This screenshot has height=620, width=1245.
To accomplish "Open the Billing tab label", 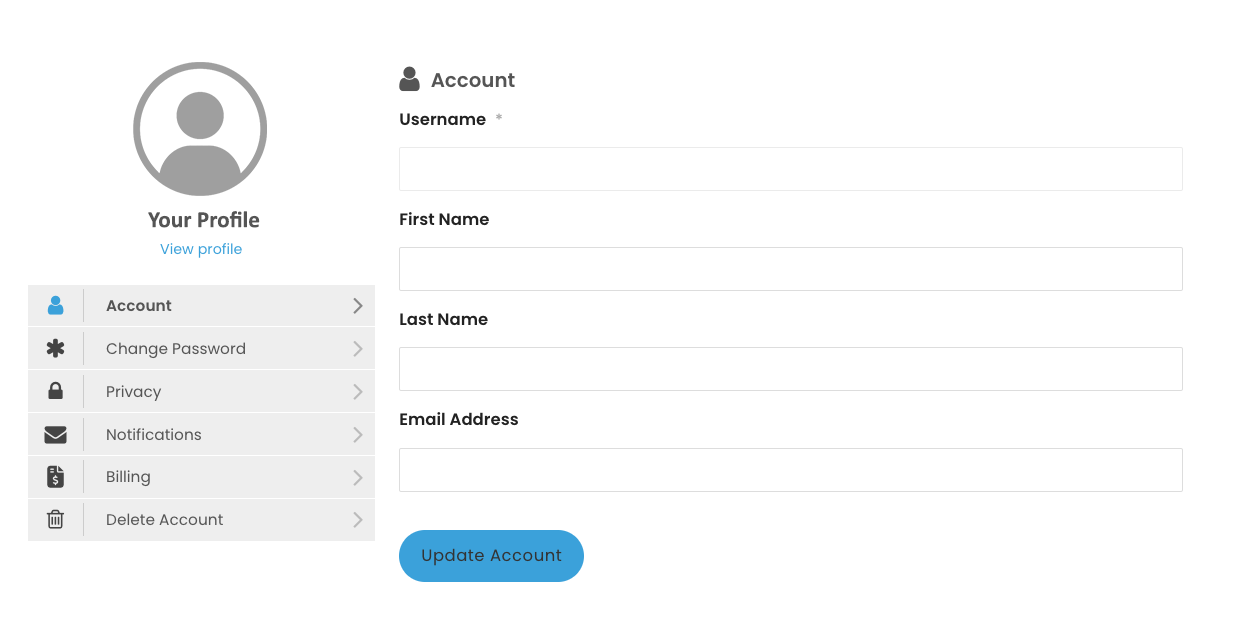I will [128, 477].
